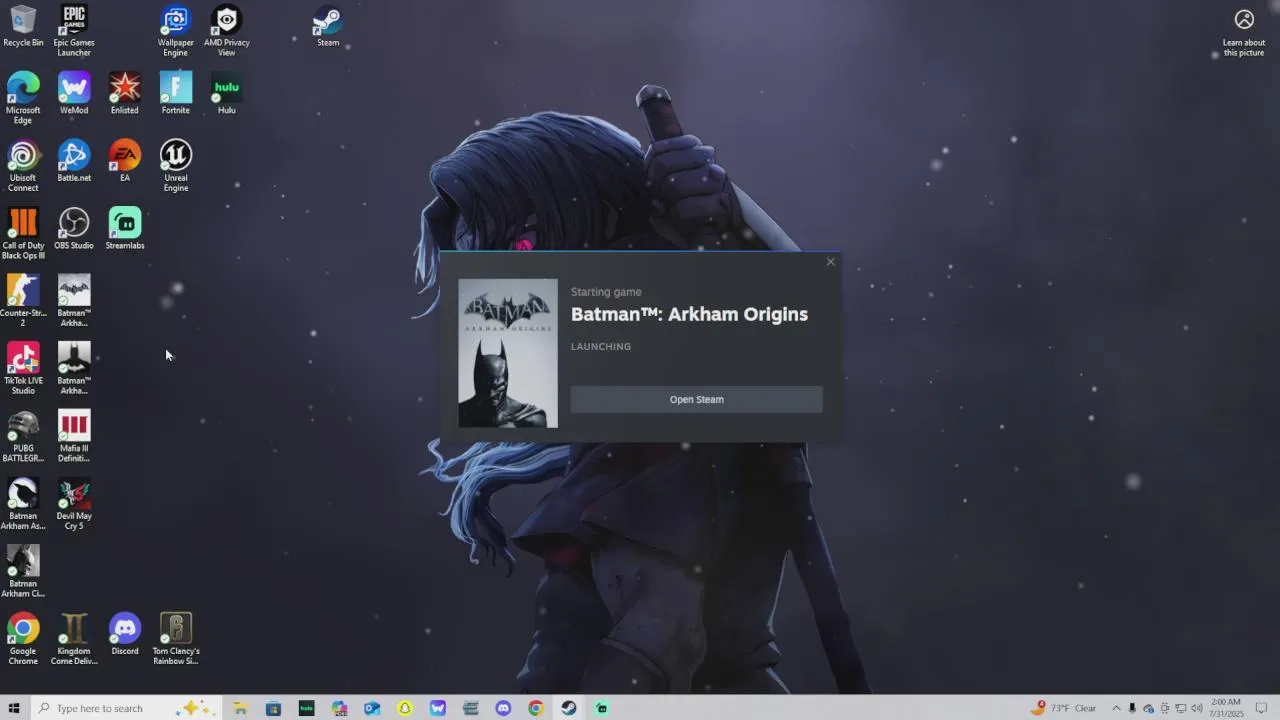Select the Enlisted desktop icon
Image resolution: width=1280 pixels, height=720 pixels.
point(125,93)
